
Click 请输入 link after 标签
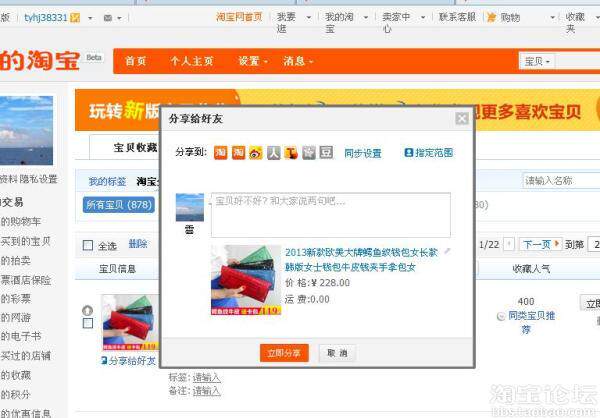(x=207, y=377)
